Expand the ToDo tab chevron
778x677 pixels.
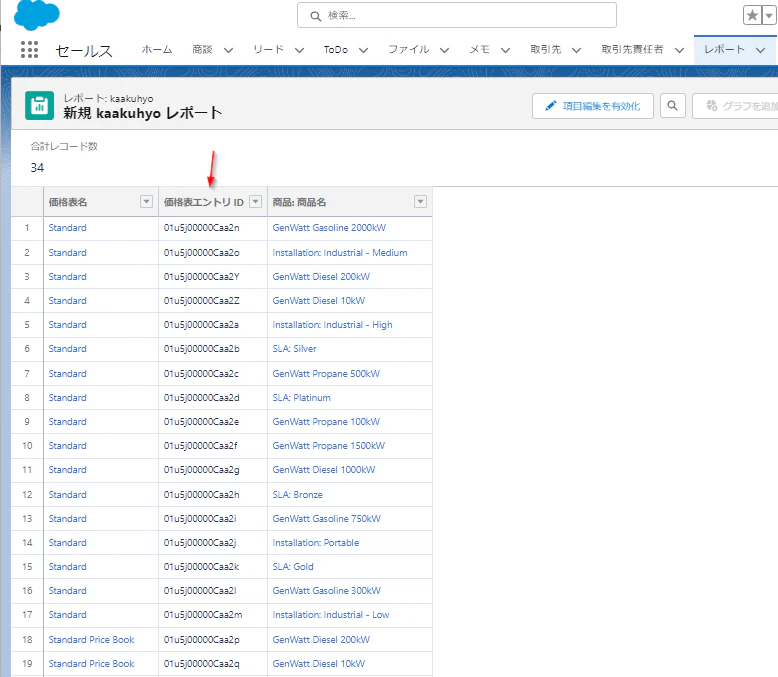tap(363, 50)
